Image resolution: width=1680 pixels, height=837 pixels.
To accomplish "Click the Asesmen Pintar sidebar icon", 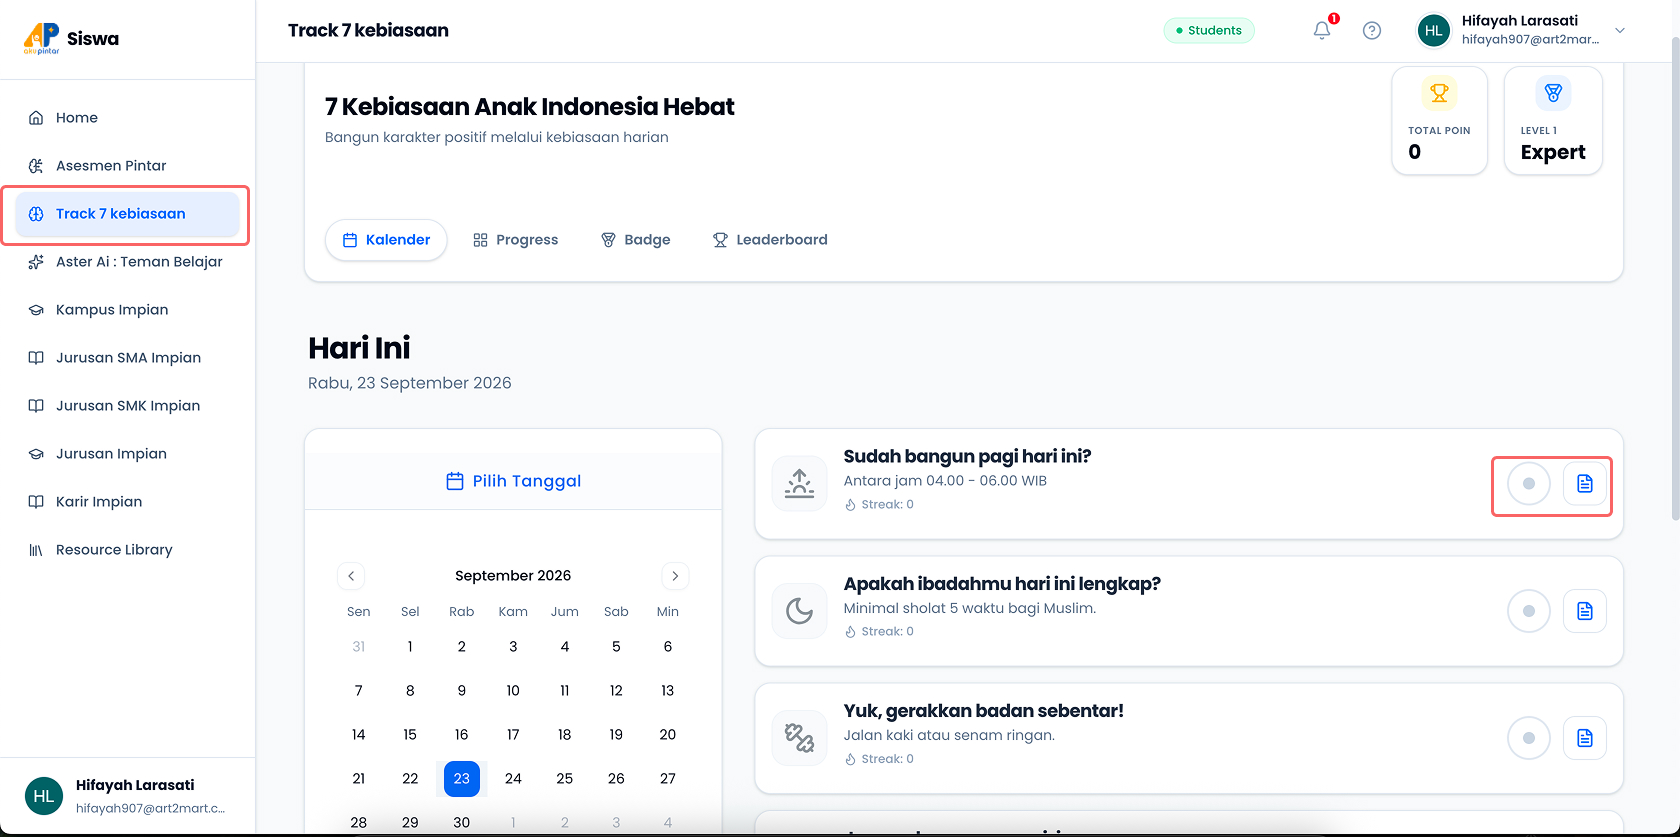I will [x=36, y=166].
